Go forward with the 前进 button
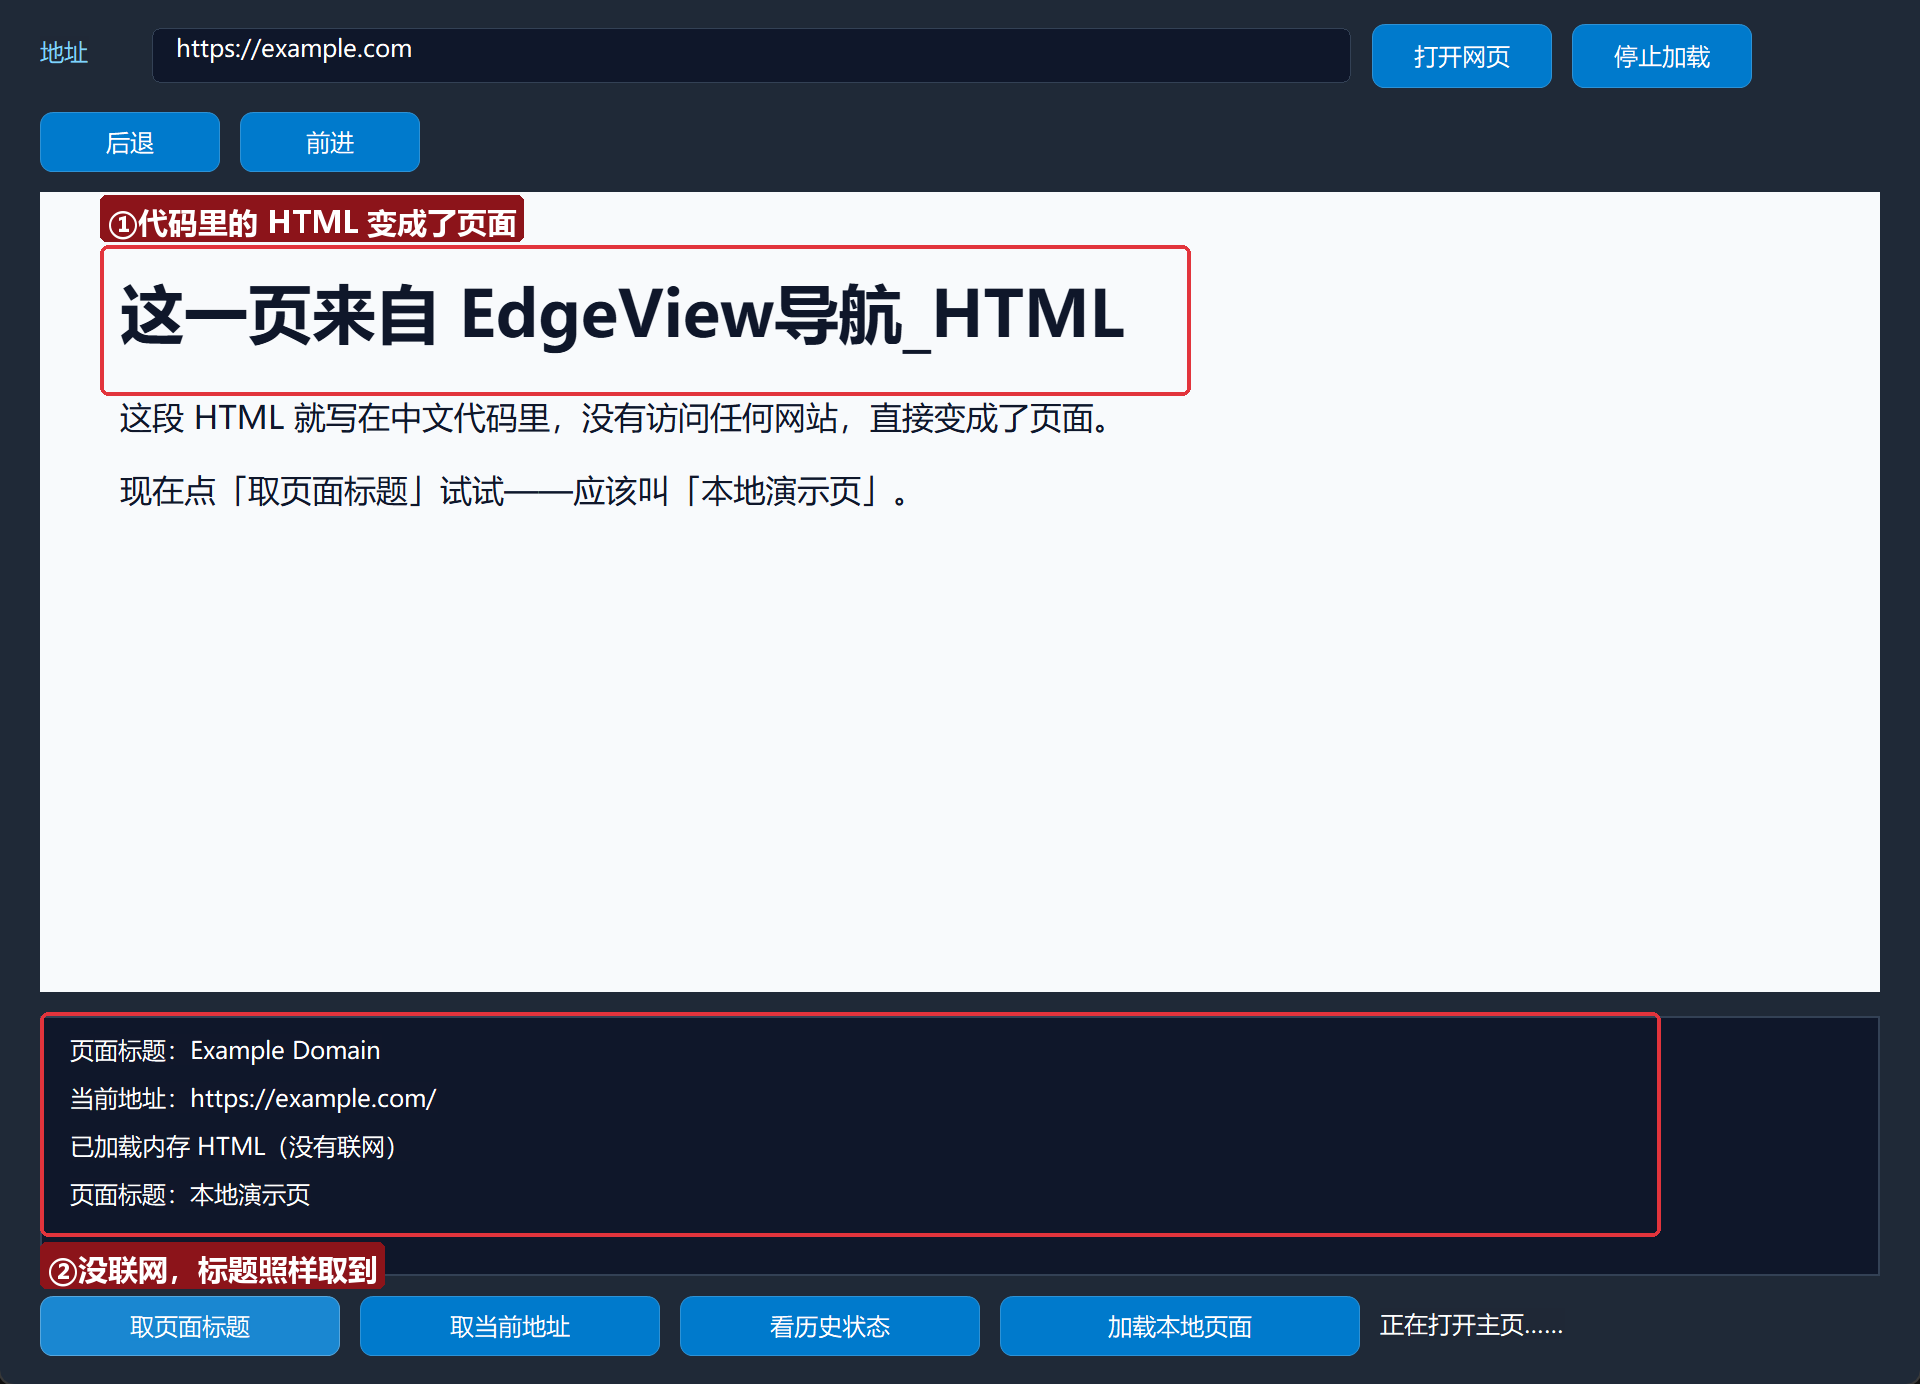 (x=330, y=142)
